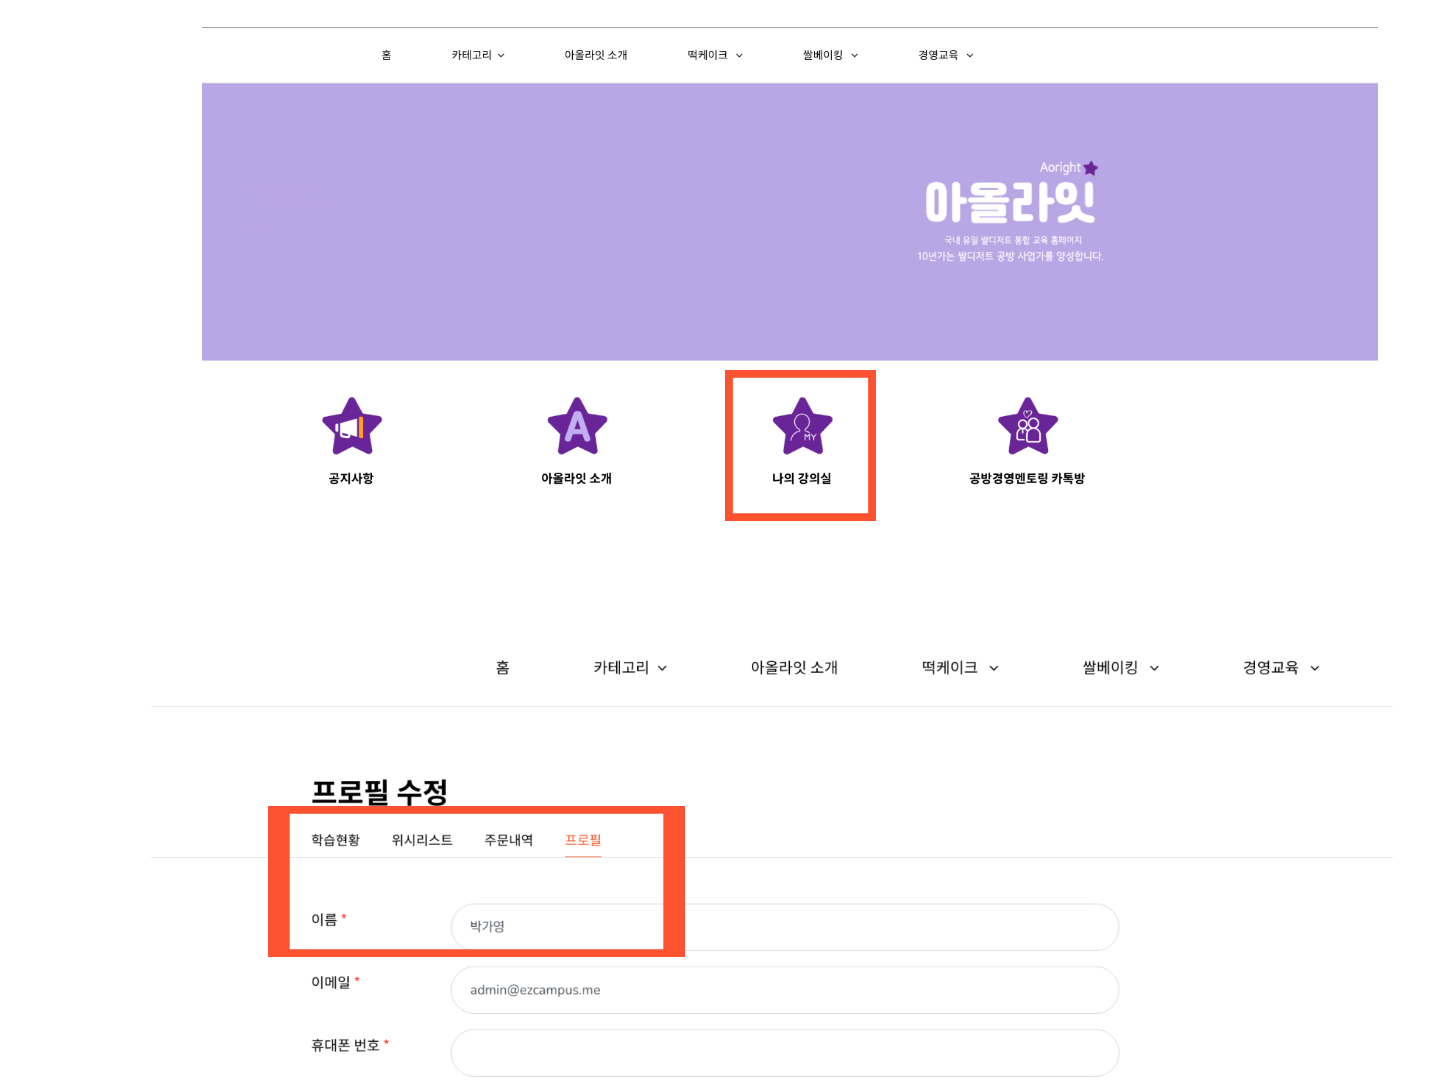This screenshot has height=1080, width=1450.
Task: Open the 아올라잇 소개 star icon
Action: point(577,427)
